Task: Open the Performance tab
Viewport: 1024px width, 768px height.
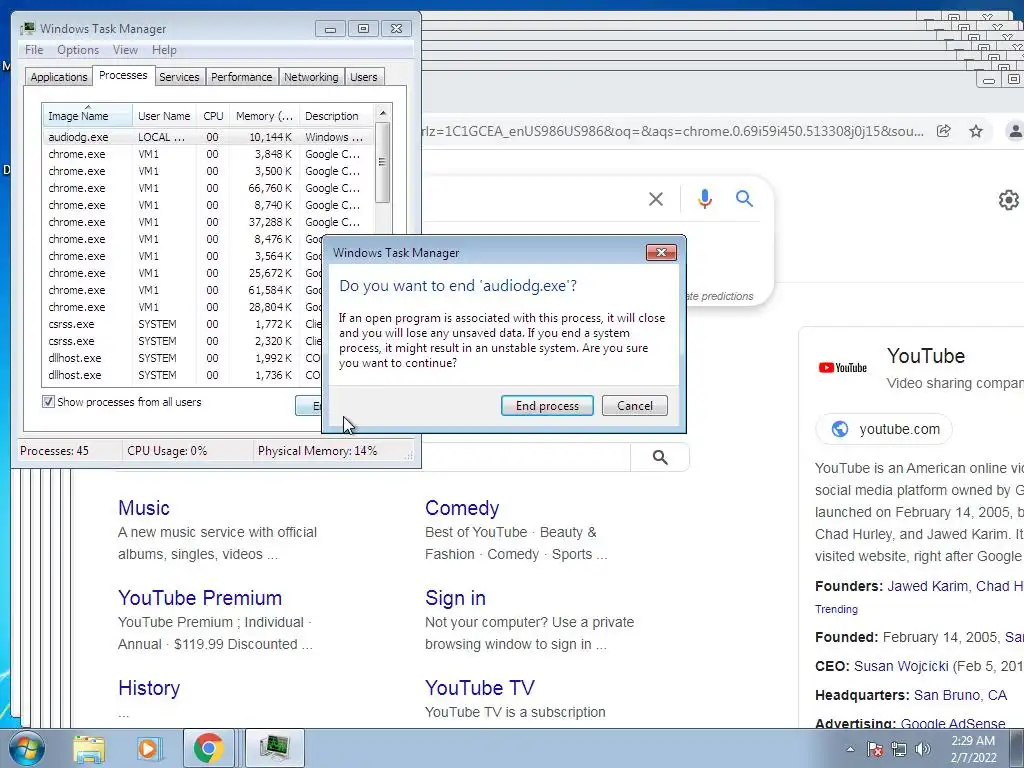Action: pyautogui.click(x=241, y=77)
